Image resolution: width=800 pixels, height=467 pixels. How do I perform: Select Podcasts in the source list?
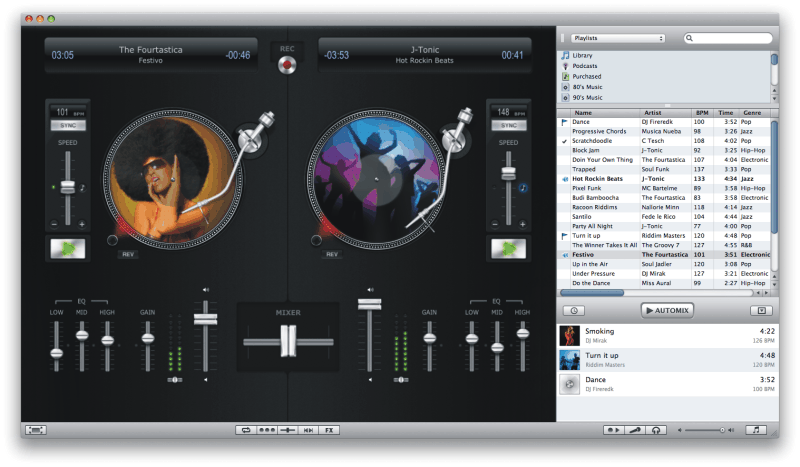[x=588, y=65]
